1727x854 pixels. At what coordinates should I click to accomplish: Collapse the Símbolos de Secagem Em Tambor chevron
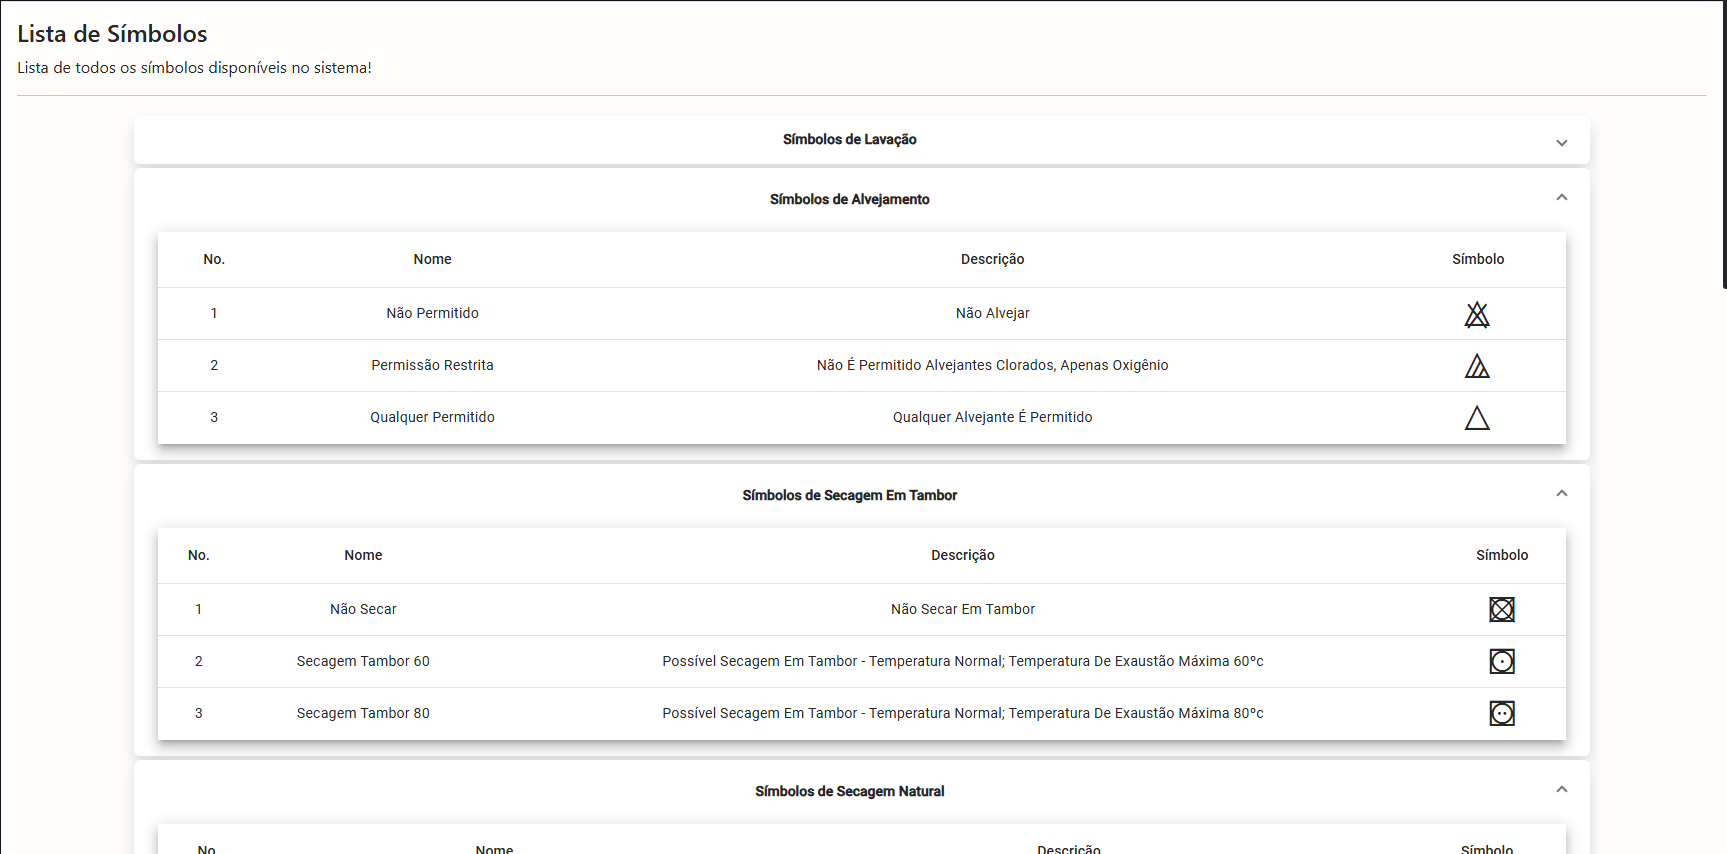tap(1561, 494)
